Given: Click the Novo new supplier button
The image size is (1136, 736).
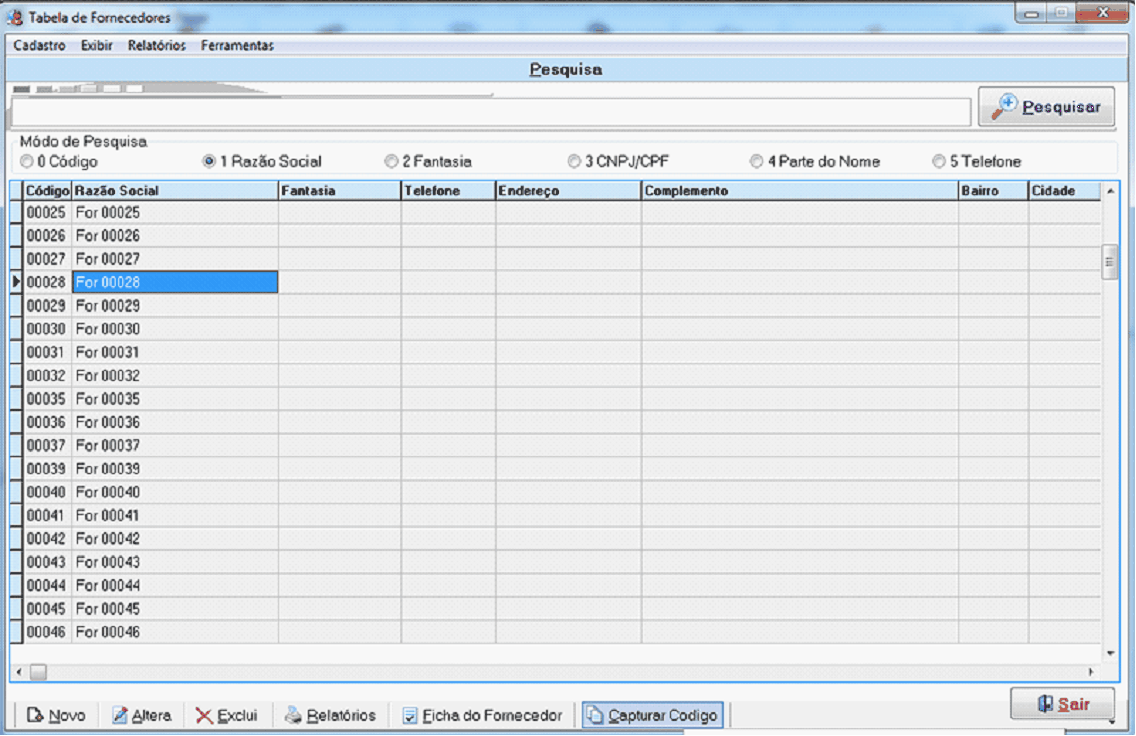Looking at the screenshot, I should point(56,715).
